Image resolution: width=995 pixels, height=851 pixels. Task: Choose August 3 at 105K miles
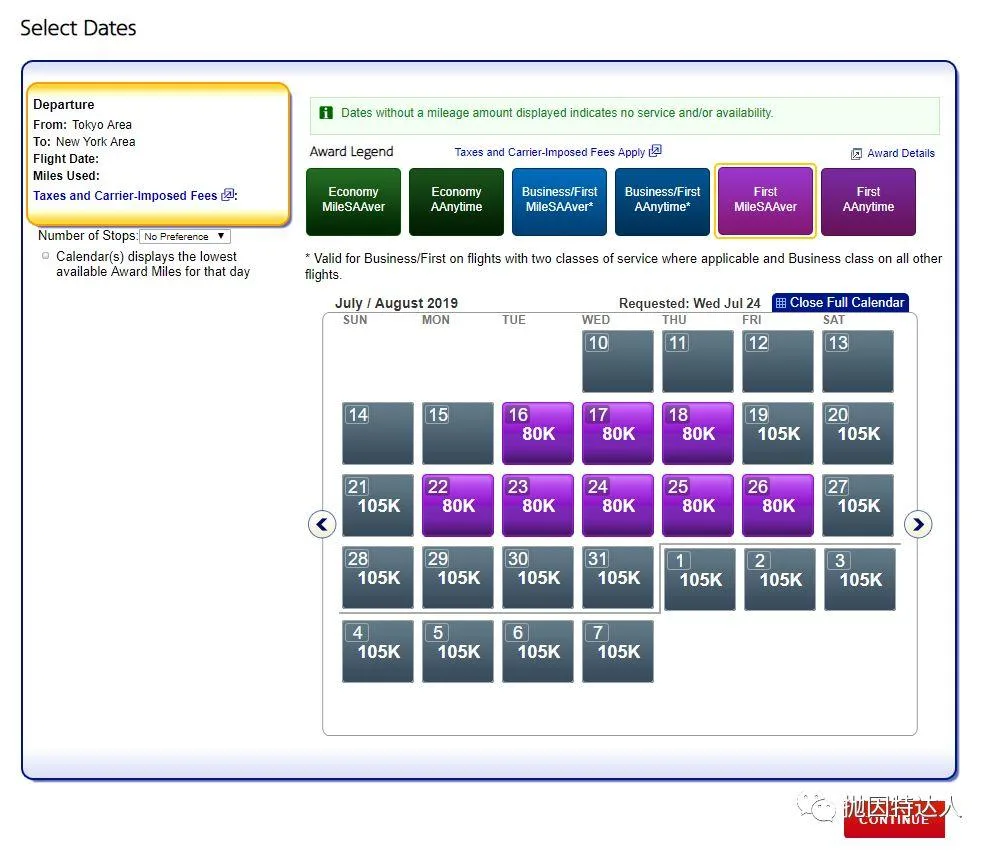coord(860,579)
